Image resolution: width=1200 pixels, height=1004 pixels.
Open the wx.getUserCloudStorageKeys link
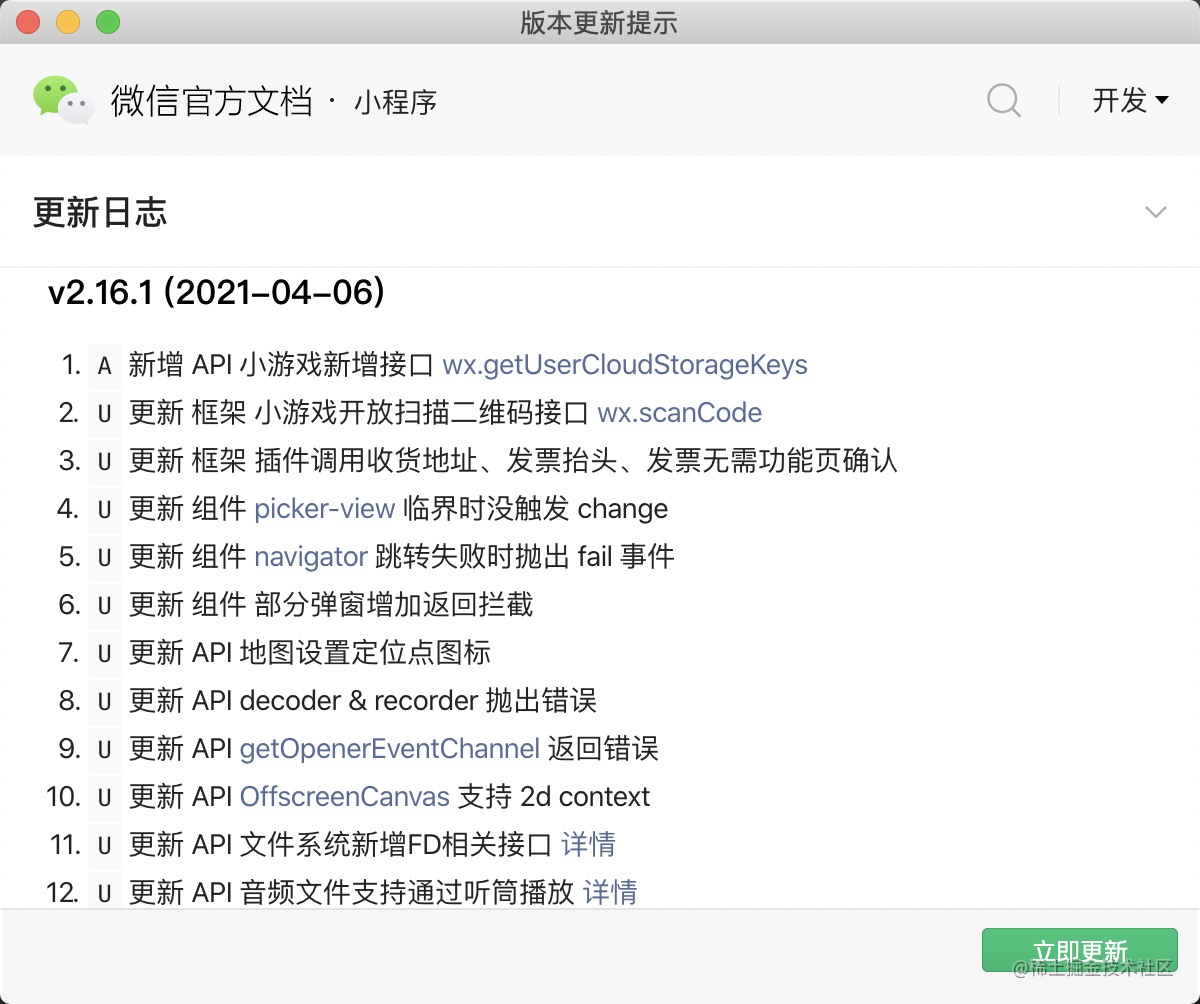pyautogui.click(x=624, y=366)
